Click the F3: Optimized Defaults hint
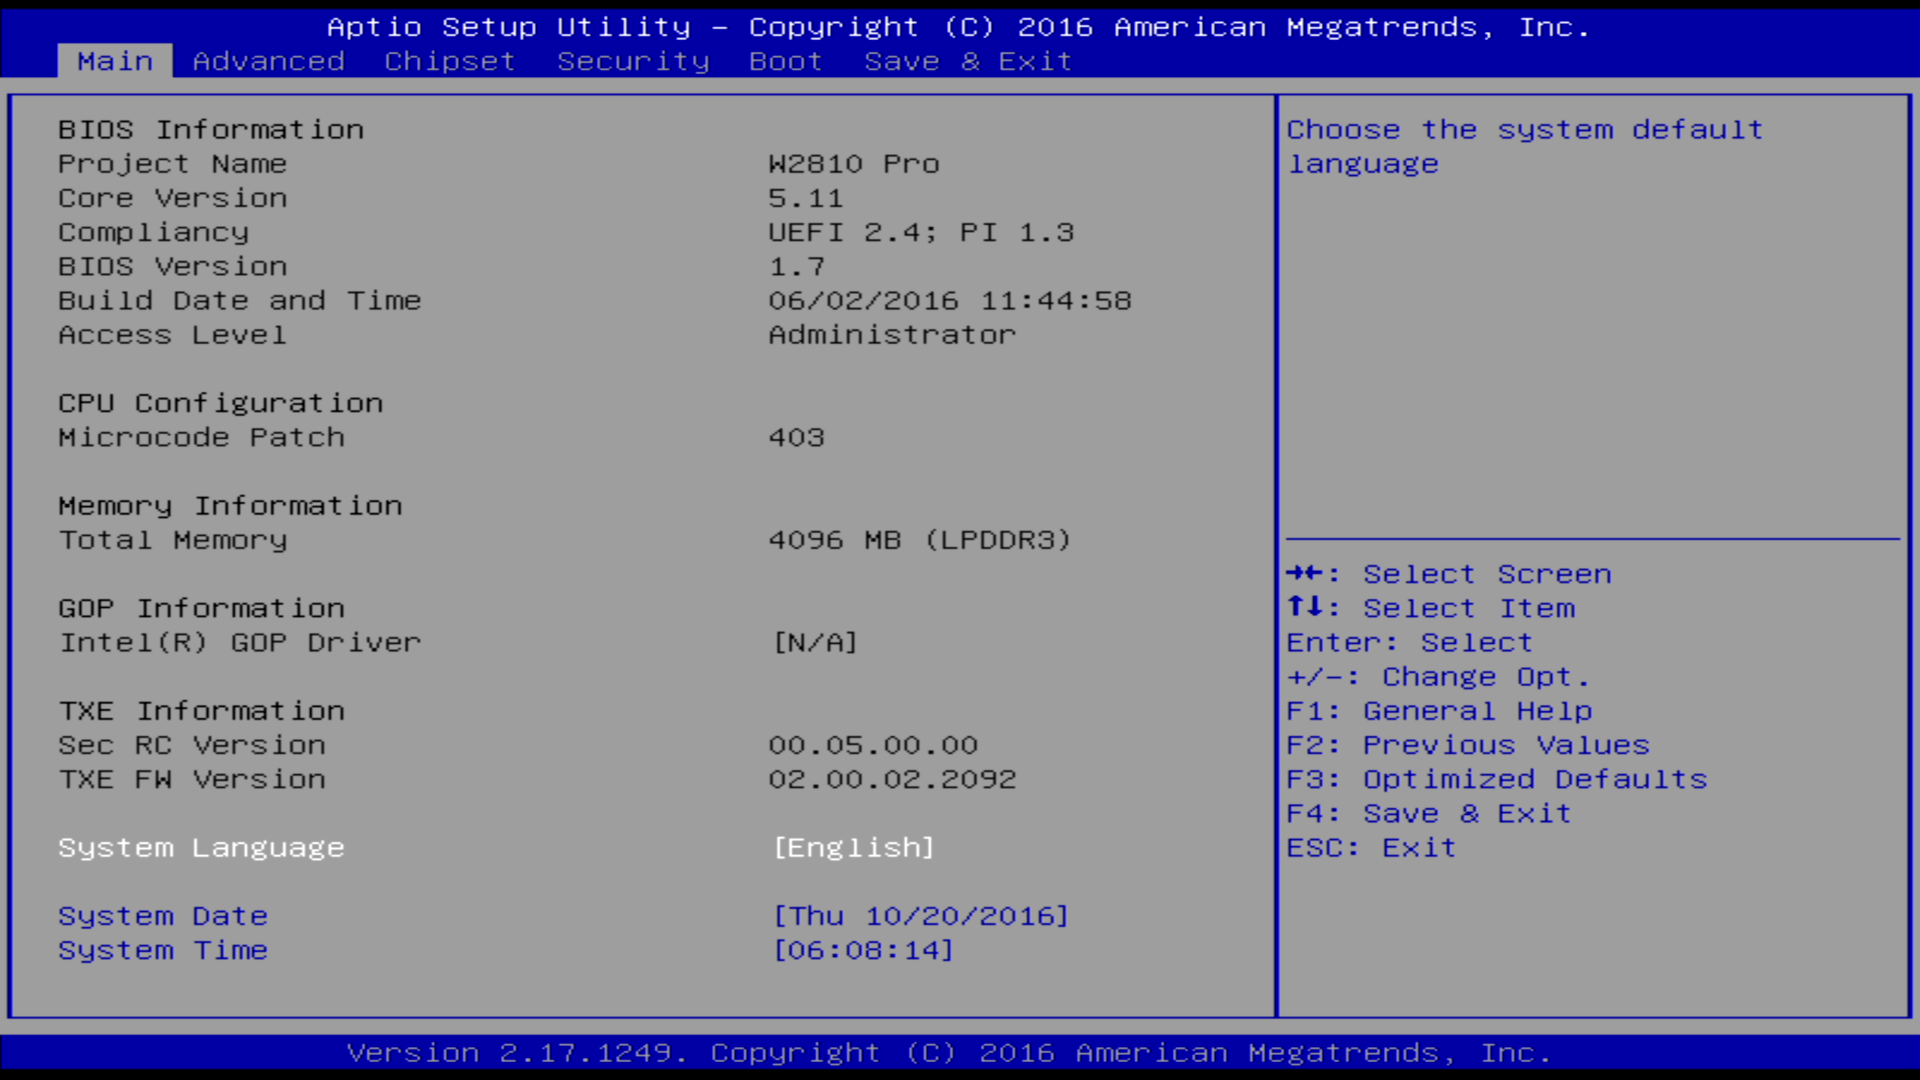Screen dimensions: 1920x1080 tap(1496, 779)
